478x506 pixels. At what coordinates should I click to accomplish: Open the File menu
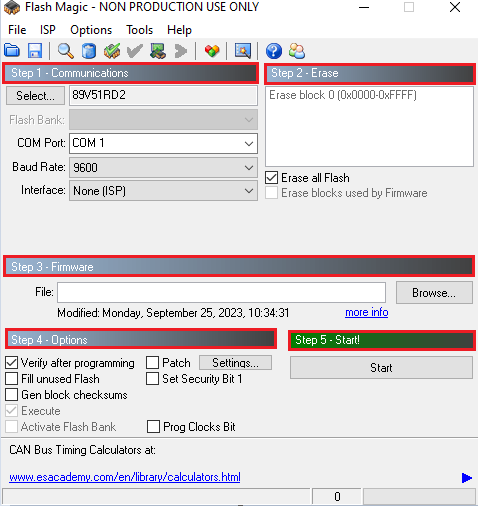point(17,30)
